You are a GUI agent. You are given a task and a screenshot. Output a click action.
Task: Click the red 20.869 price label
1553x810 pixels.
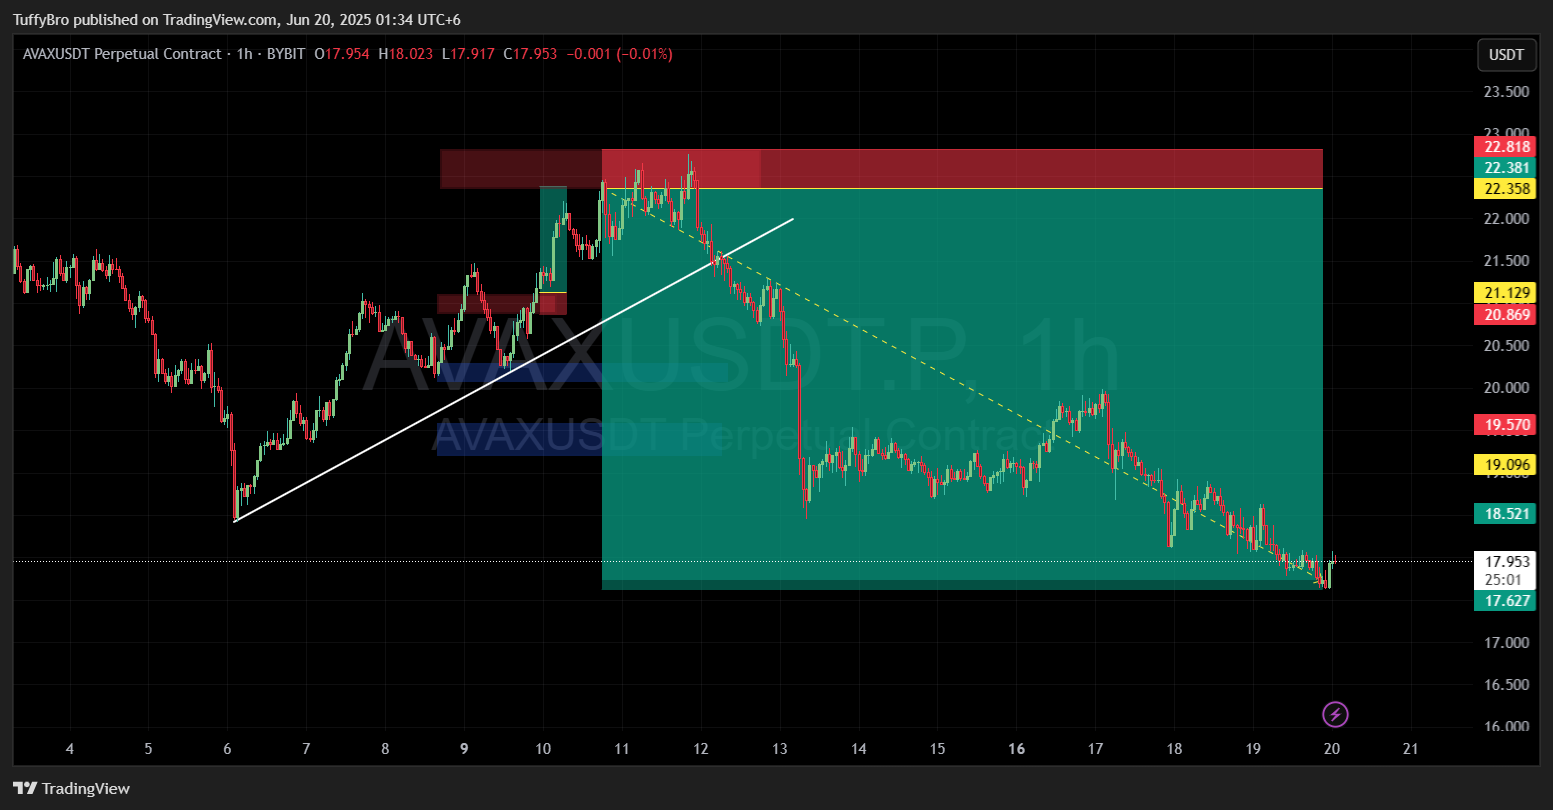(1507, 314)
